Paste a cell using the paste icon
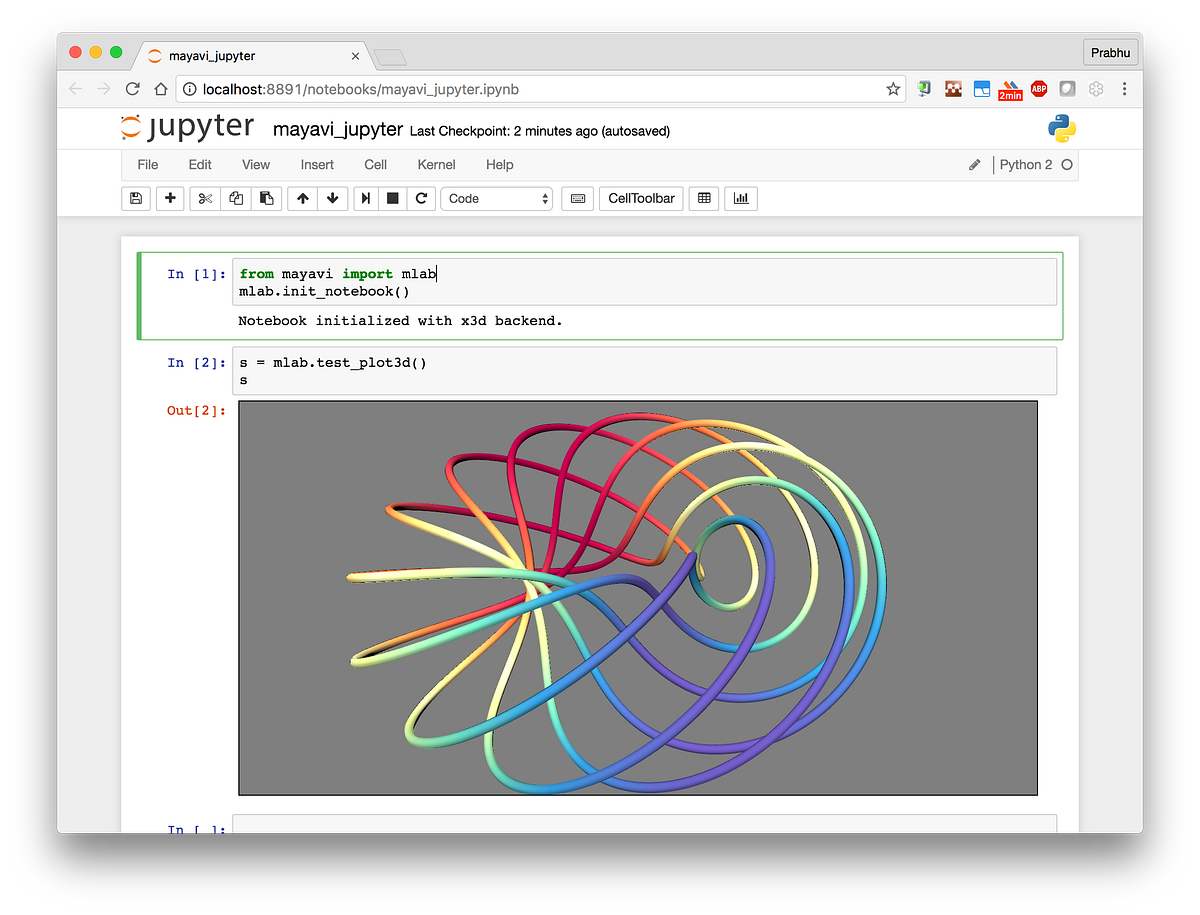This screenshot has width=1200, height=915. (266, 198)
